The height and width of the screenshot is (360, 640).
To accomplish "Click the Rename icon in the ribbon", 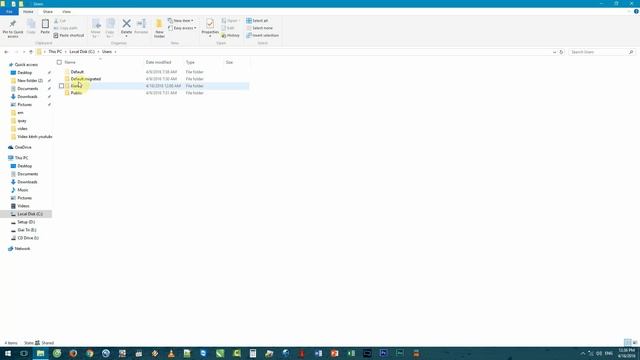I will (x=141, y=24).
